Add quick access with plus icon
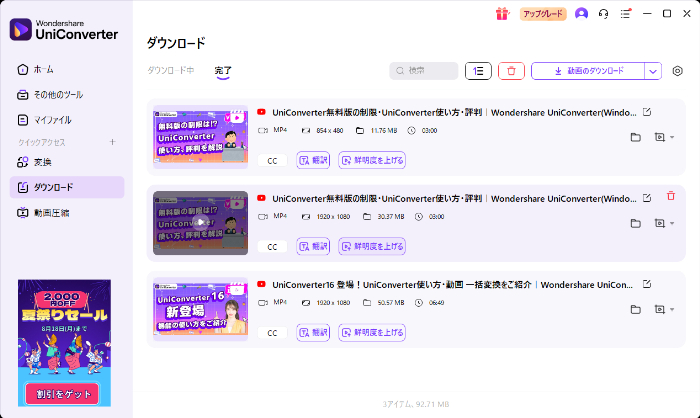700x418 pixels. tap(112, 142)
